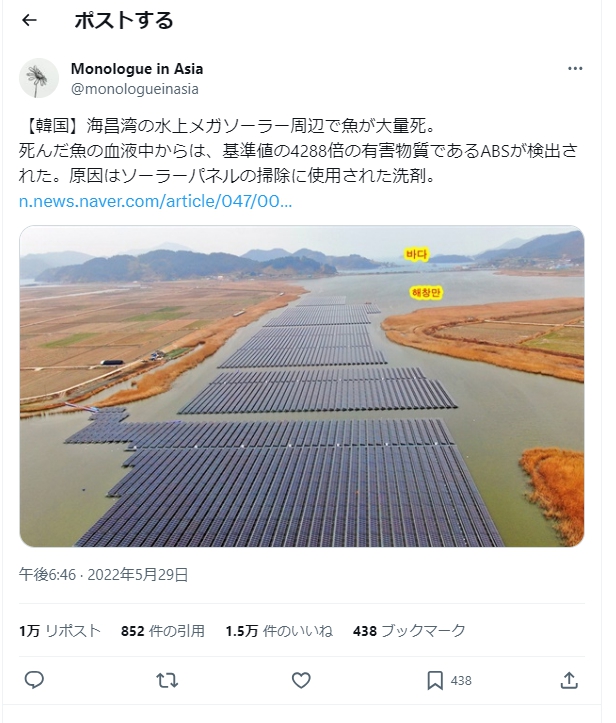
Task: Share the post using the upload arrow icon
Action: (x=569, y=680)
